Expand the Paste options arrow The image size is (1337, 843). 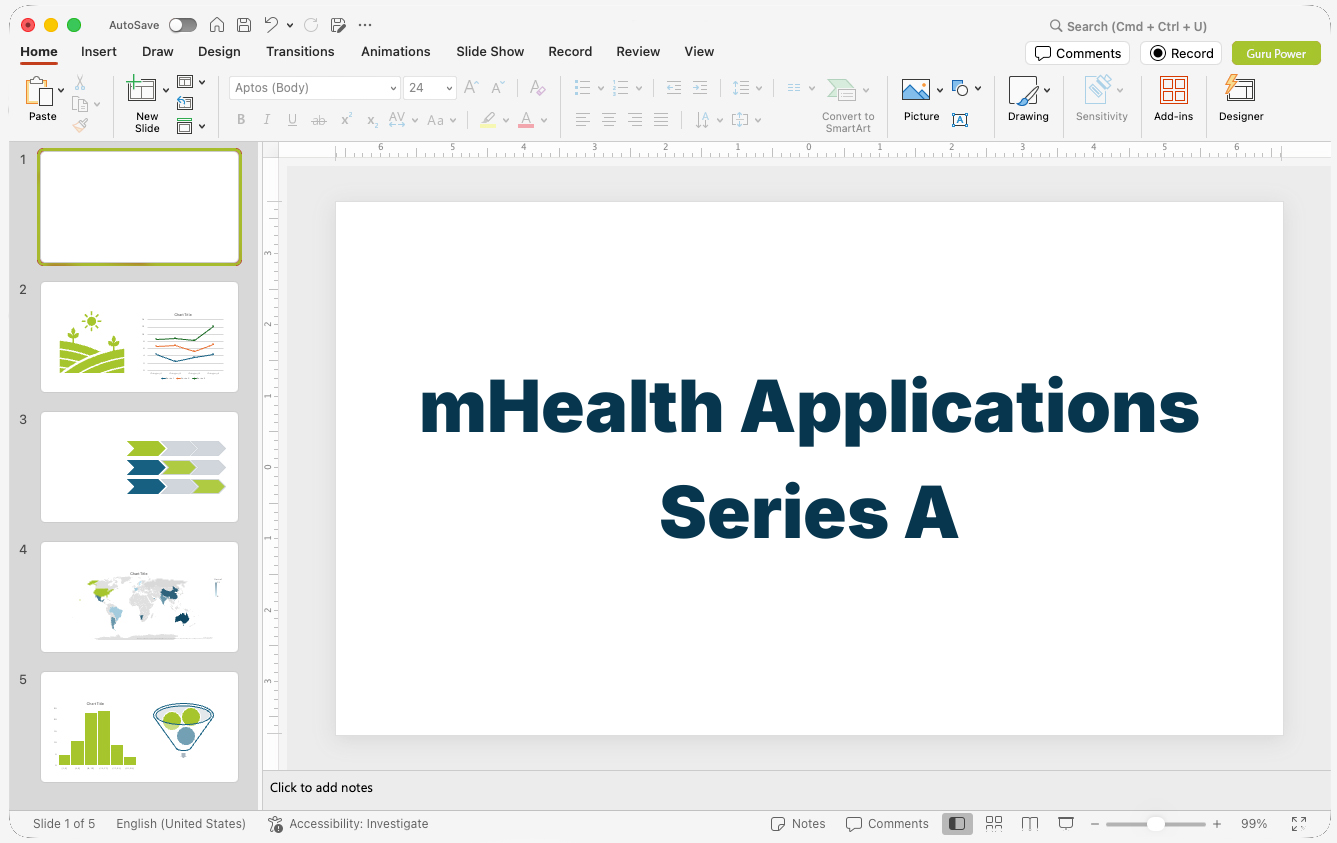pyautogui.click(x=61, y=91)
